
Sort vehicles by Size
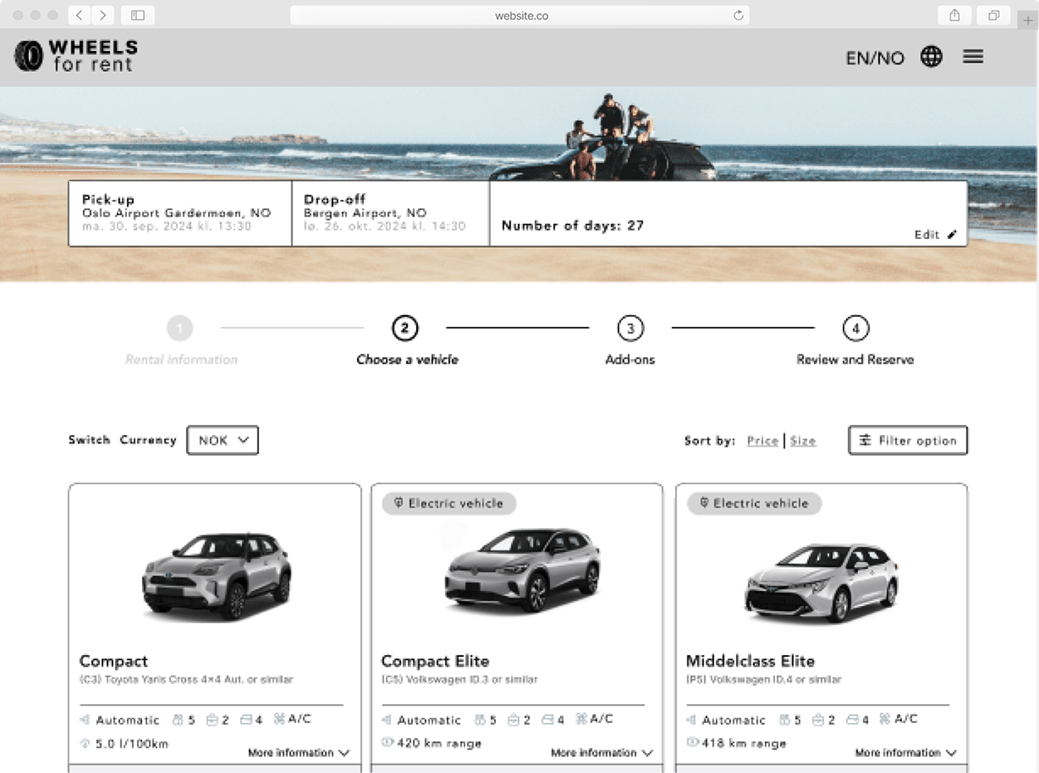(x=803, y=441)
